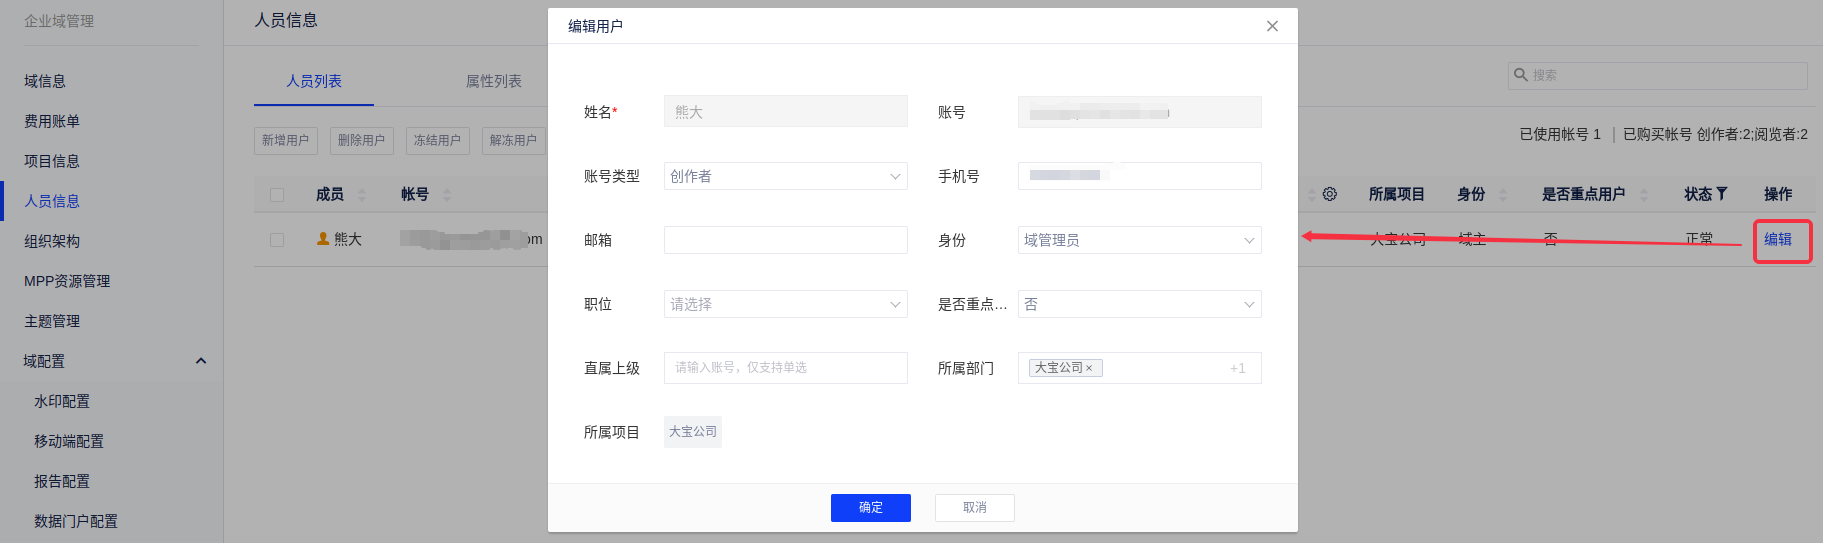Open the 是否重点 dropdown showing 否

click(1139, 304)
